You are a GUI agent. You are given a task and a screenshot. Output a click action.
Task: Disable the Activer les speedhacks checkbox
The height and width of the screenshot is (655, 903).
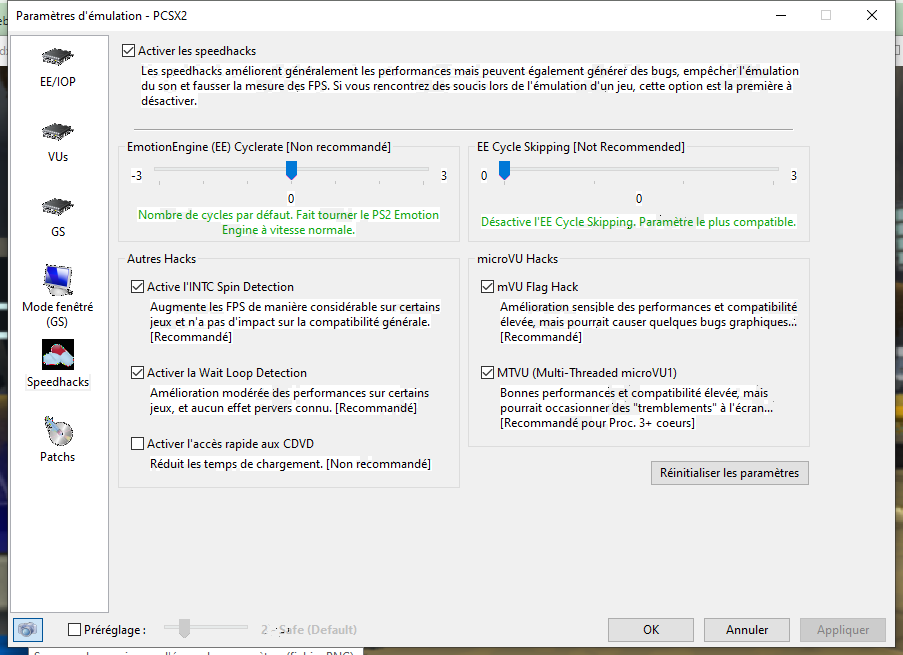128,50
